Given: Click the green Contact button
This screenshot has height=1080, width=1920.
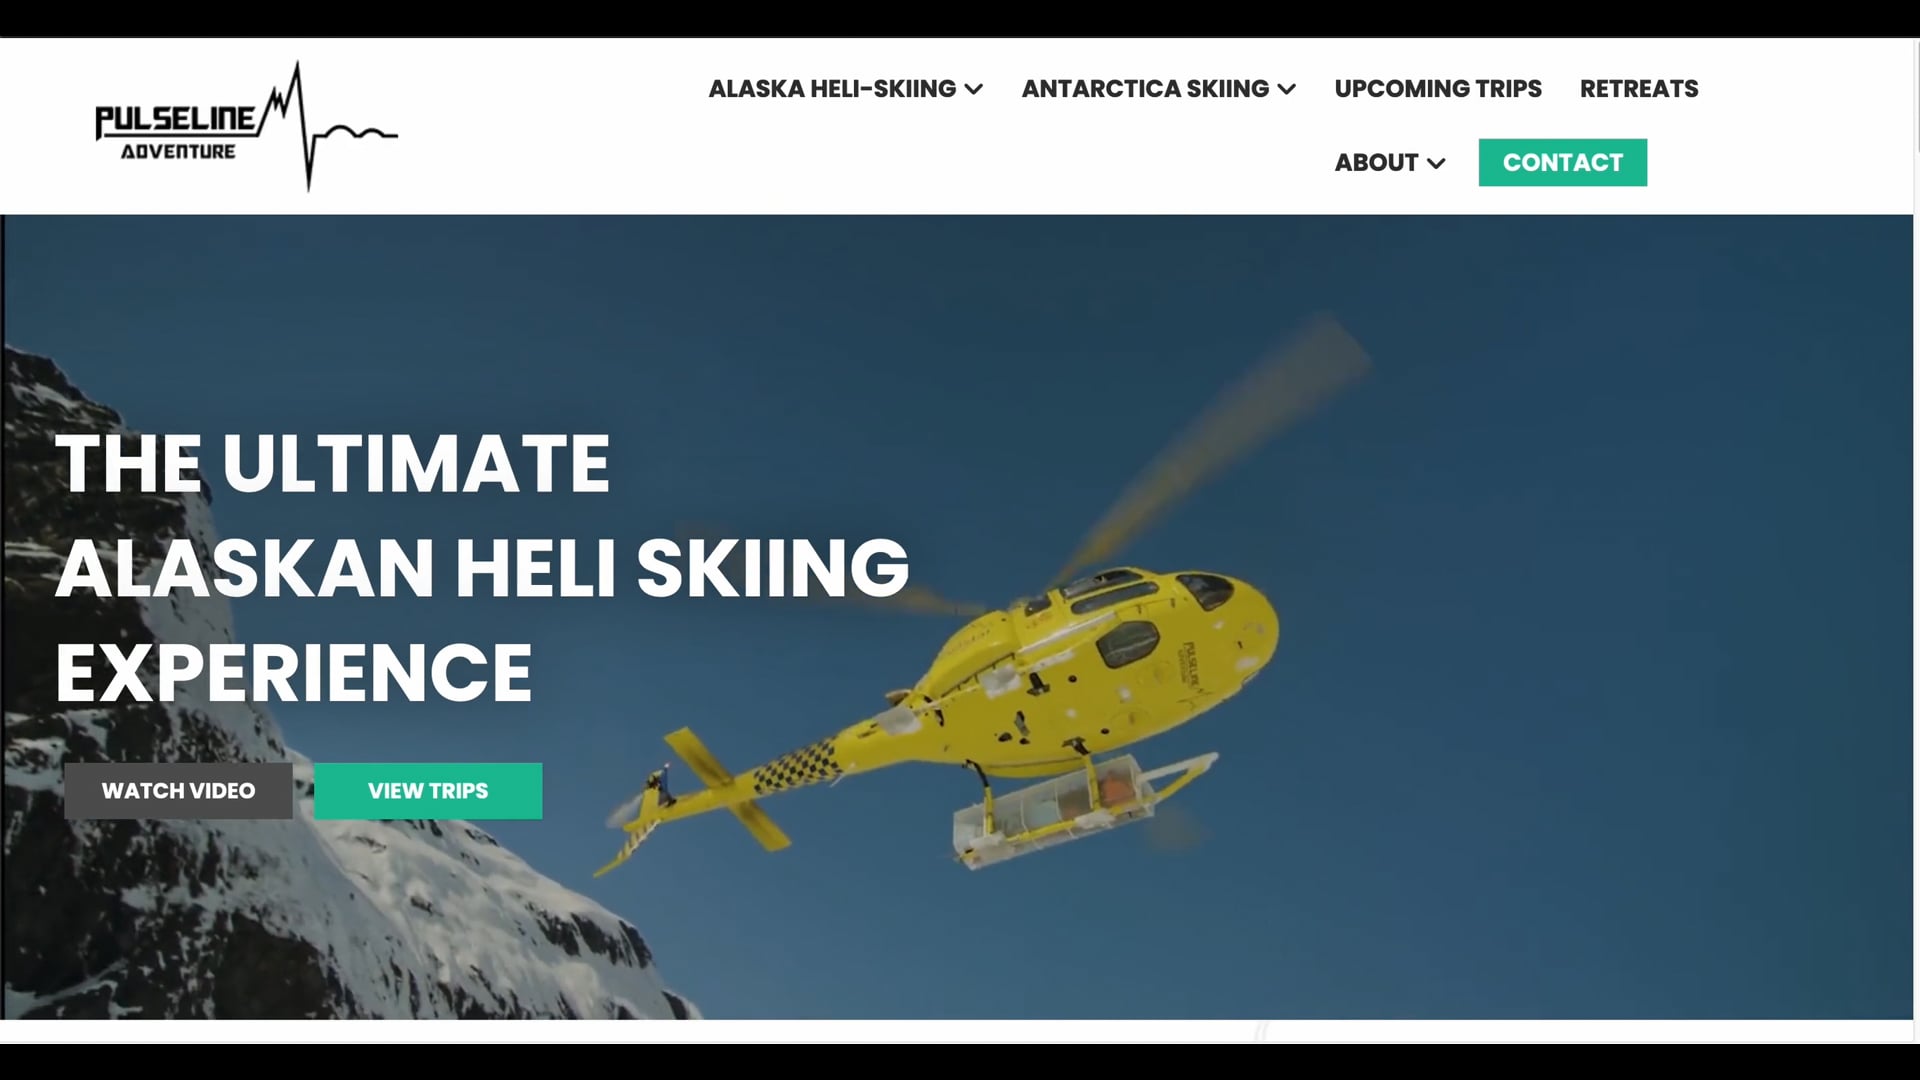Looking at the screenshot, I should 1563,162.
